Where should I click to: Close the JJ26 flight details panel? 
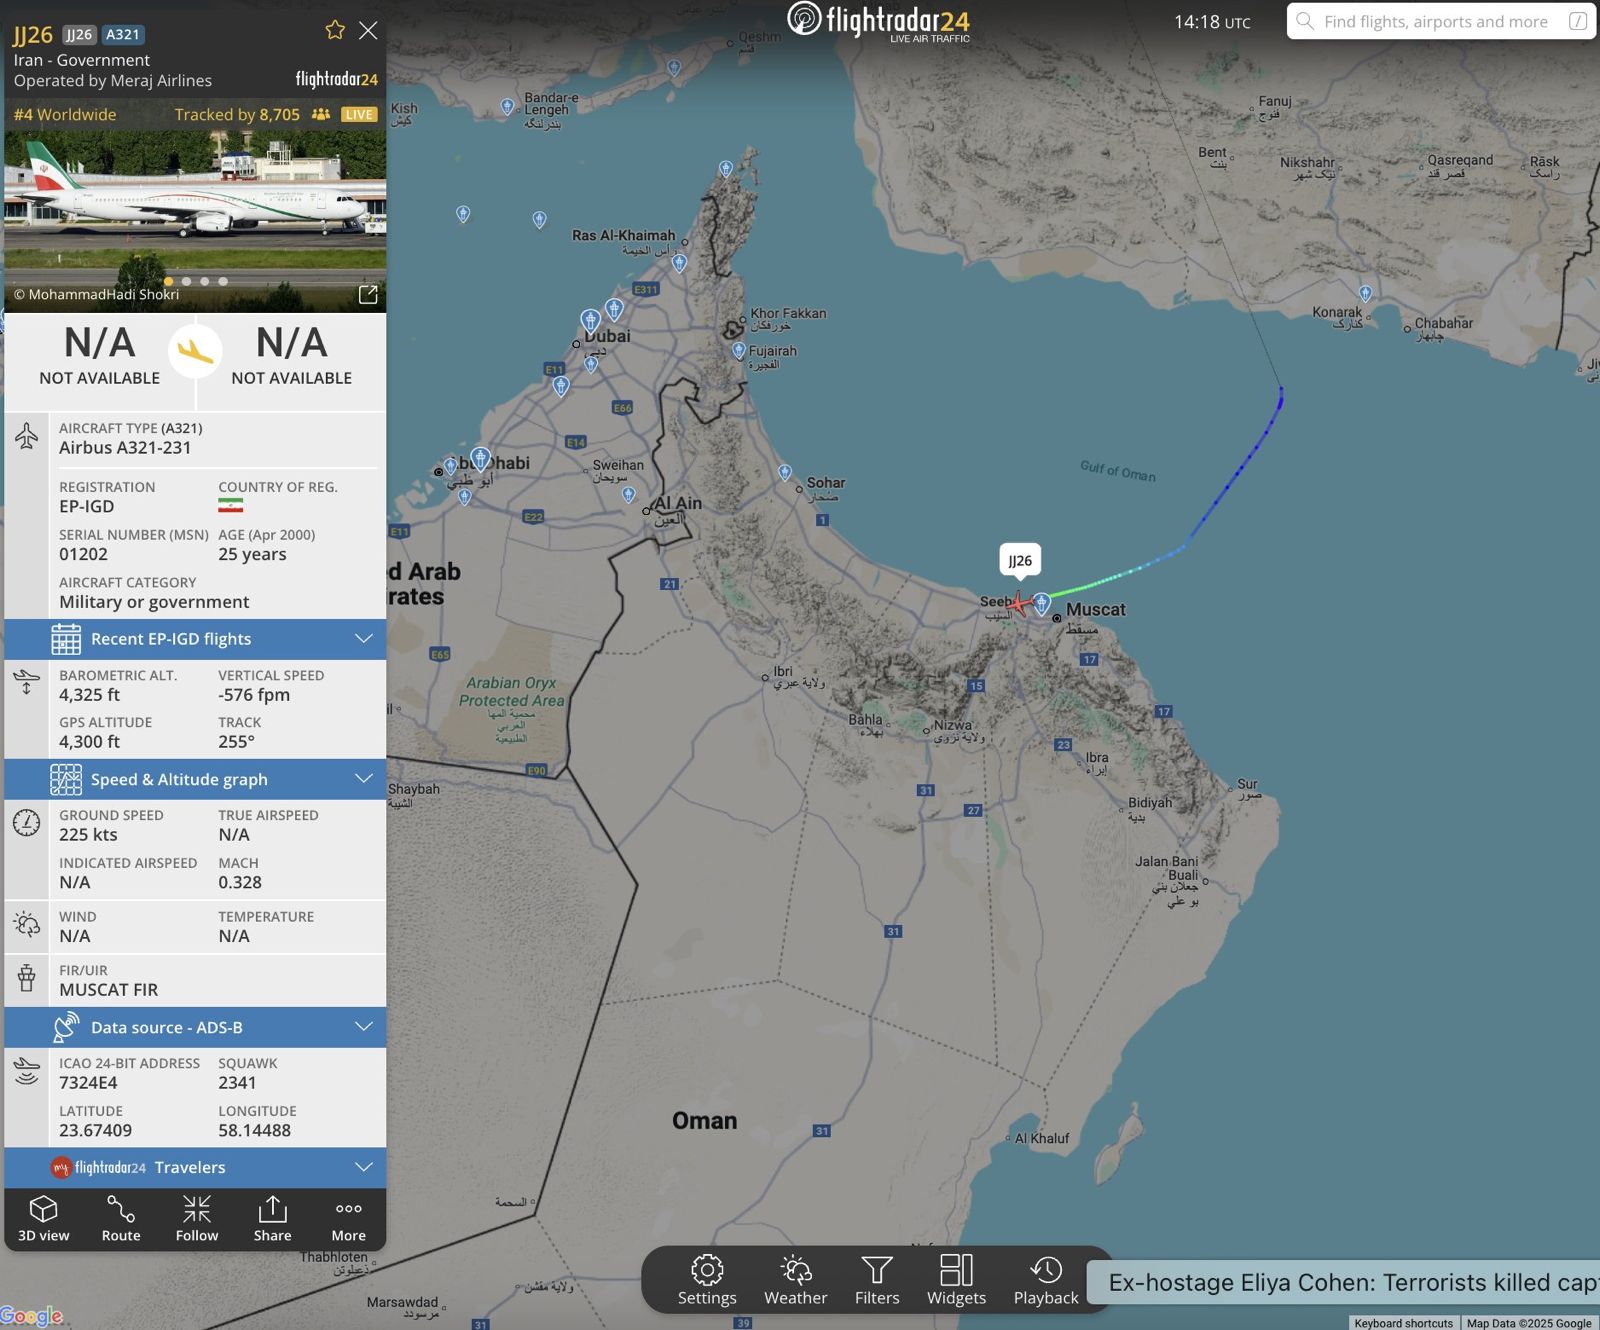point(368,30)
